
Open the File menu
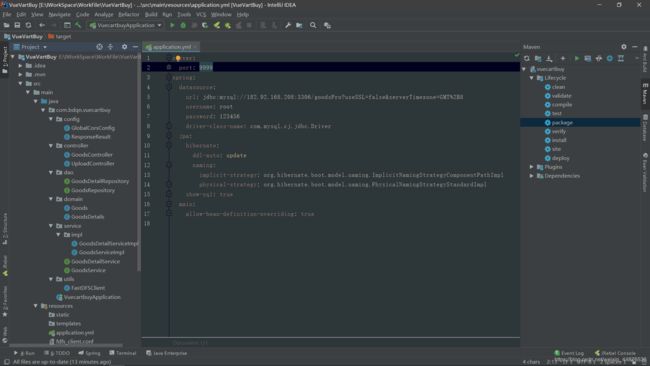pyautogui.click(x=7, y=15)
